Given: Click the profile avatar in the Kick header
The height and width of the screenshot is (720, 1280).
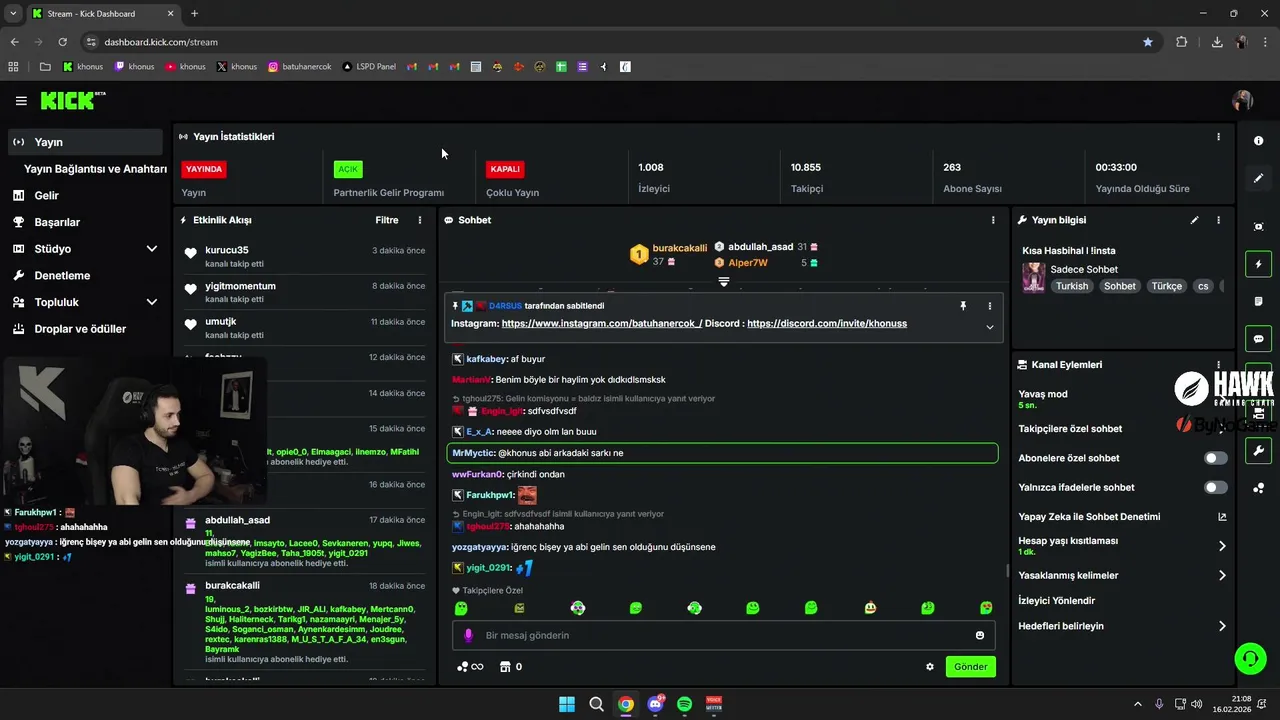Looking at the screenshot, I should 1243,101.
